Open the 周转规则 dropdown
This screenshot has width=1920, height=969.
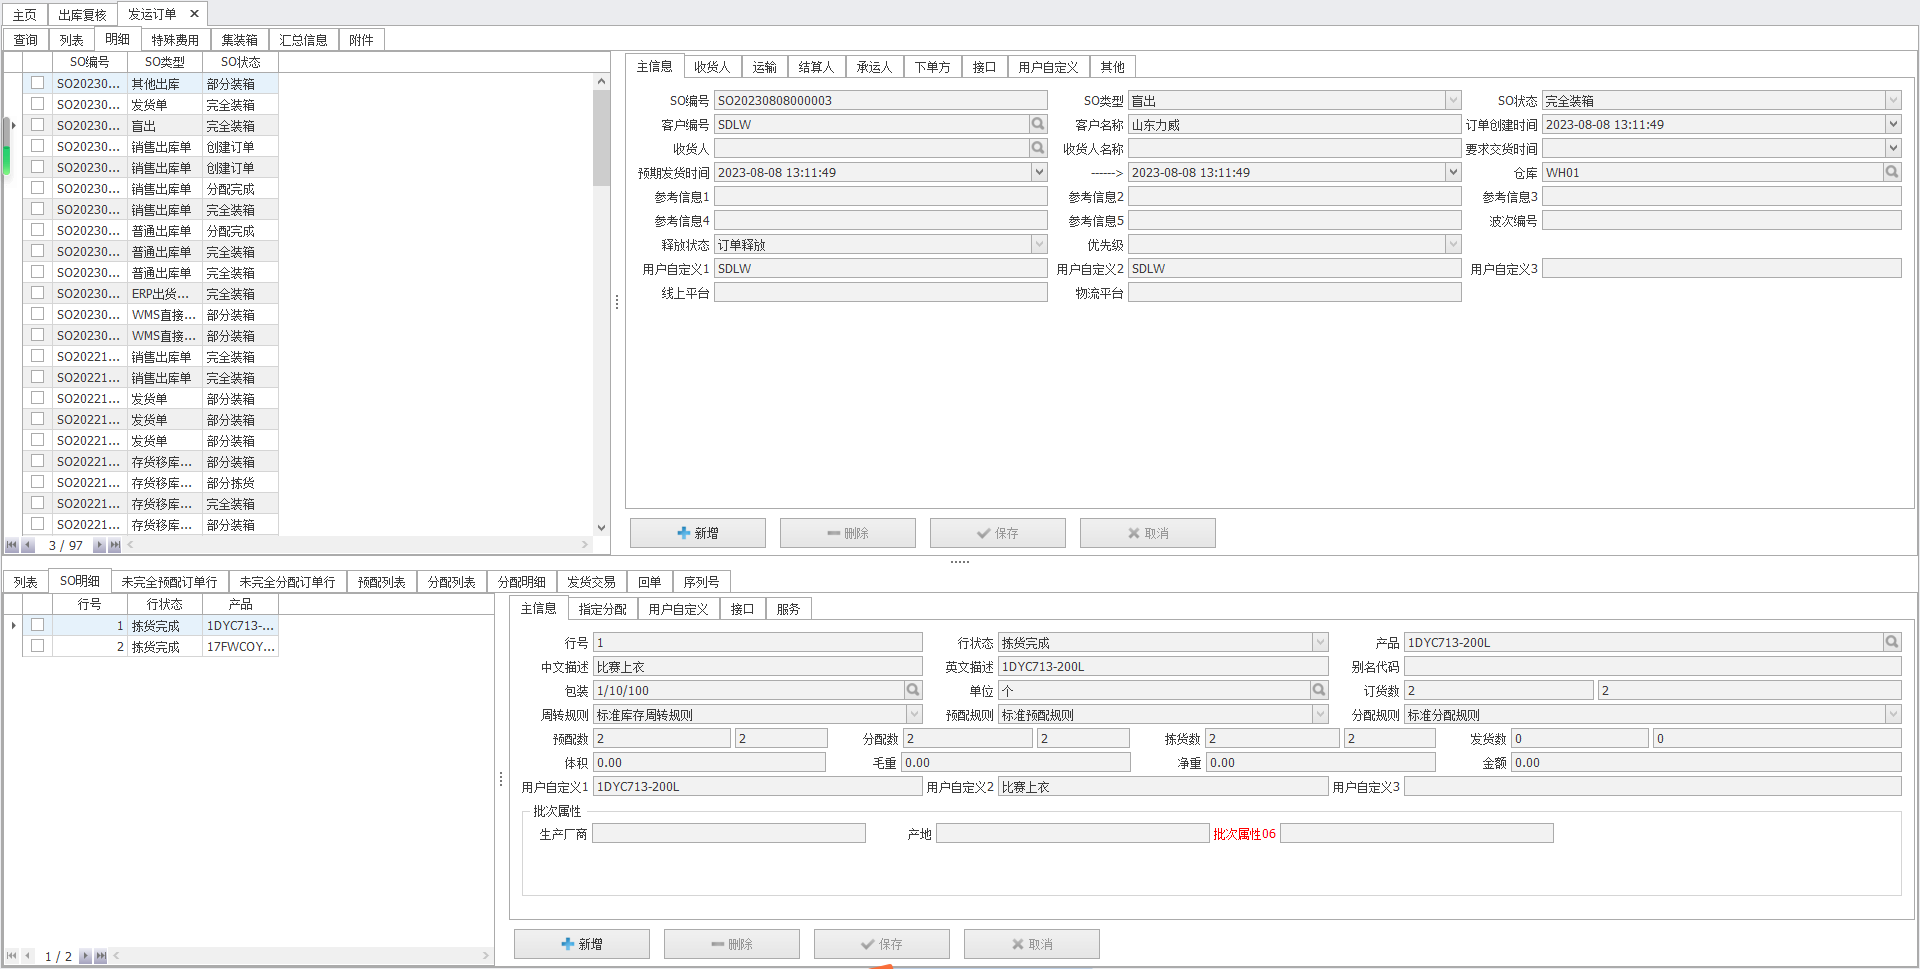pos(914,714)
